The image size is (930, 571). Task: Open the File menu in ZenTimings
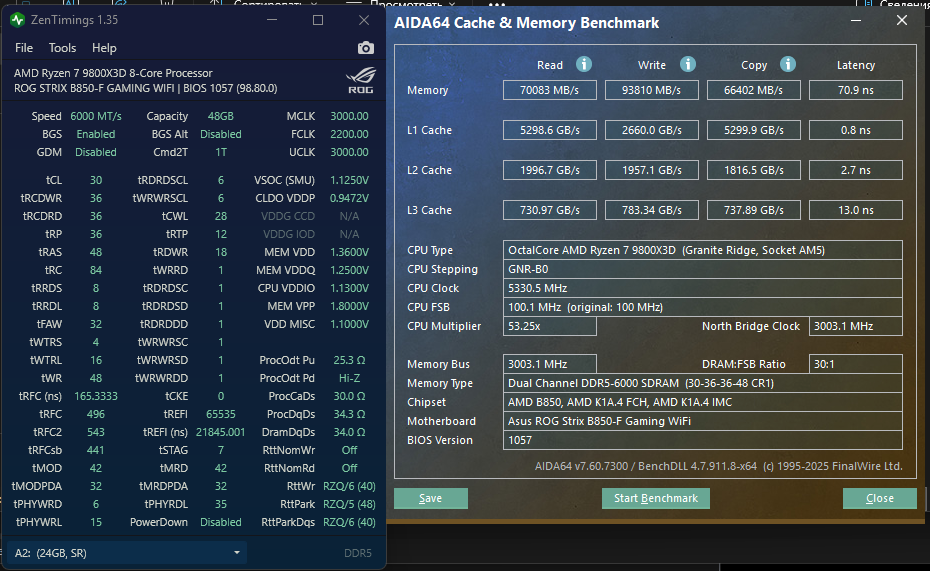[24, 48]
